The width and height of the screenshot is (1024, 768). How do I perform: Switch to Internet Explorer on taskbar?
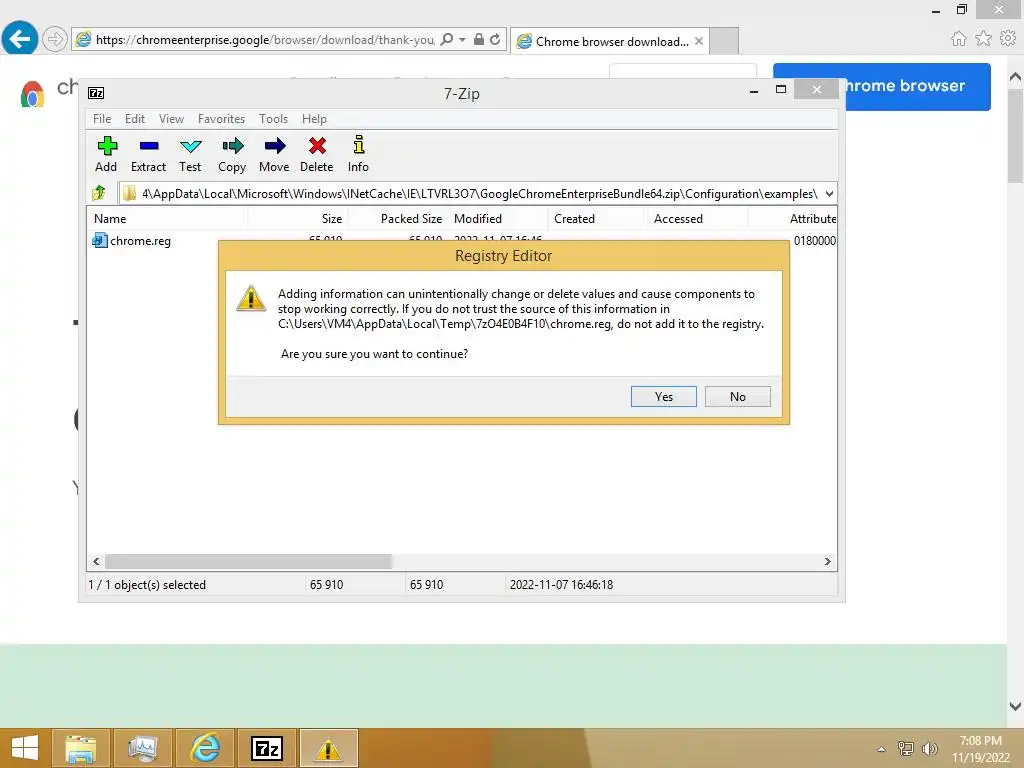click(204, 748)
